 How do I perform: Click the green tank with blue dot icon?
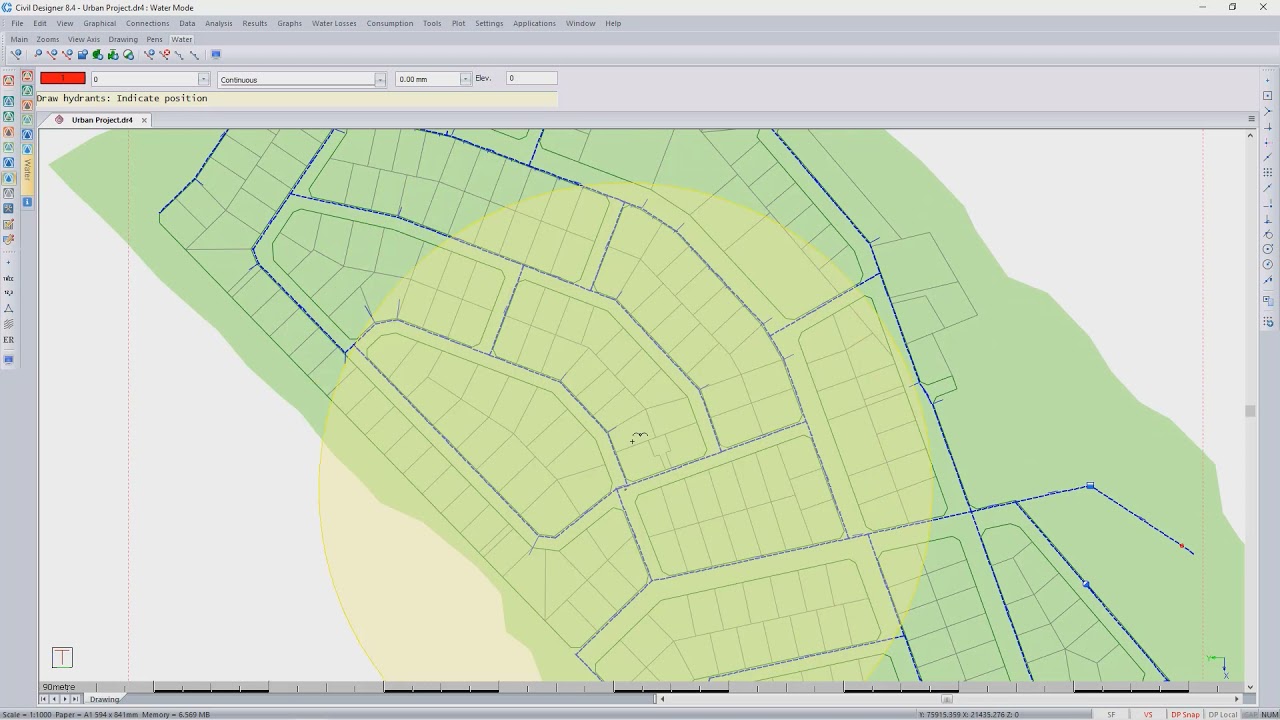tap(113, 55)
